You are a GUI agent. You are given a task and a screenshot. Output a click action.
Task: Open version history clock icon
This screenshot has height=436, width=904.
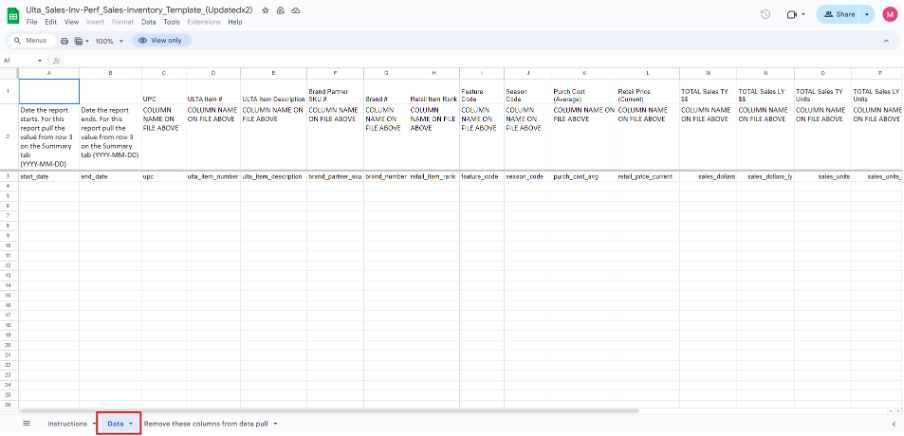(x=765, y=14)
